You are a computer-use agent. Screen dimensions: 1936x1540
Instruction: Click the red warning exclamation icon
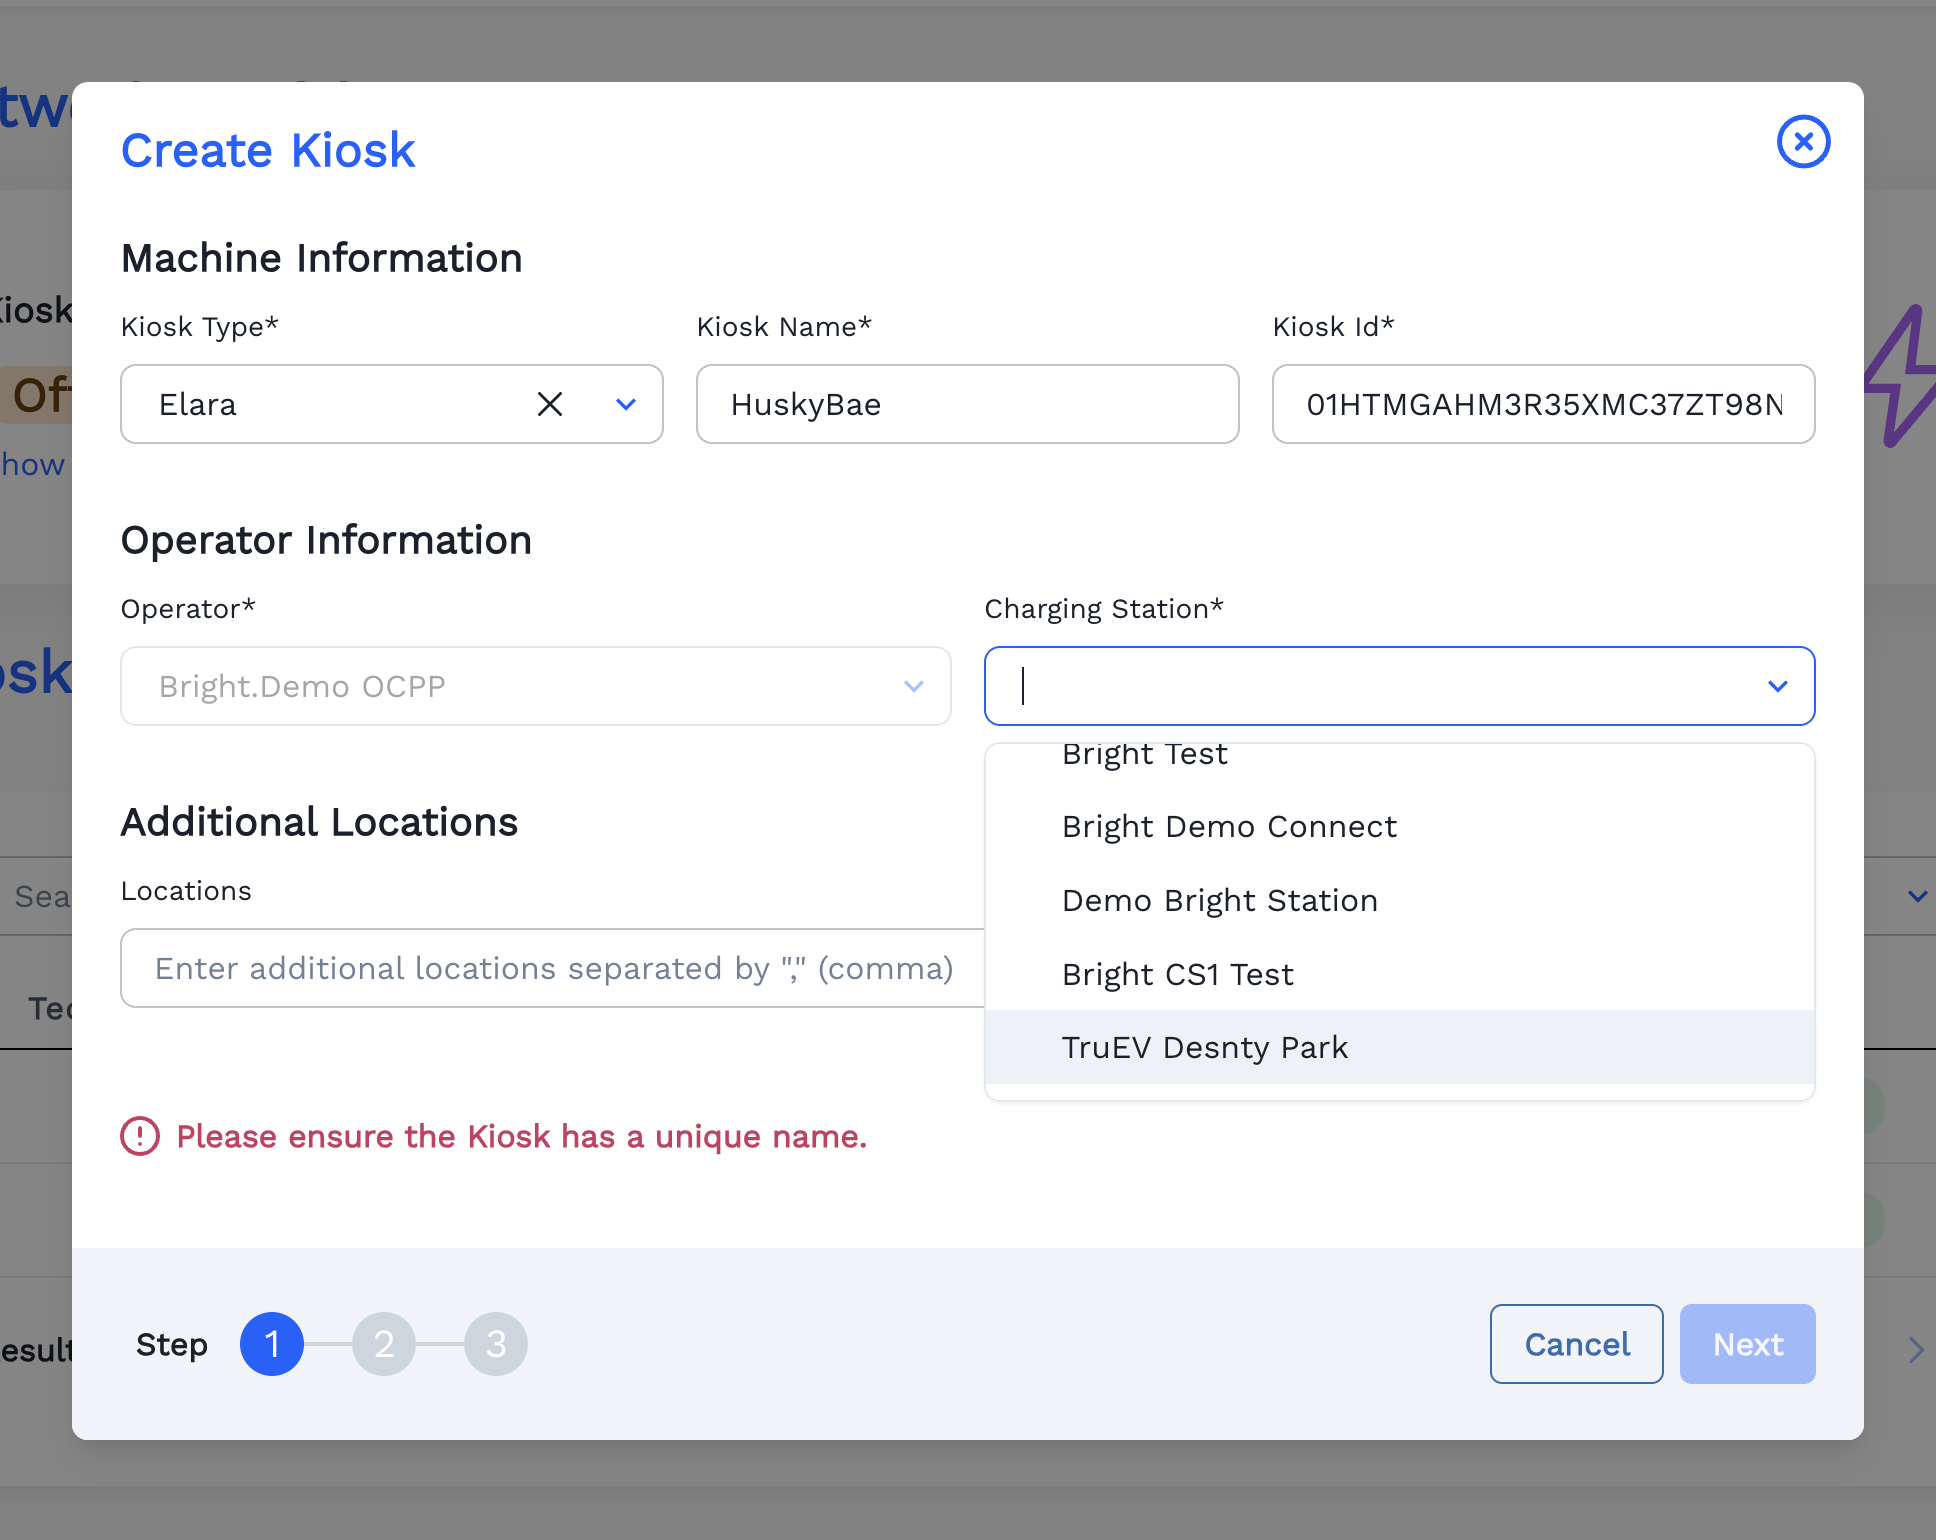click(x=140, y=1136)
